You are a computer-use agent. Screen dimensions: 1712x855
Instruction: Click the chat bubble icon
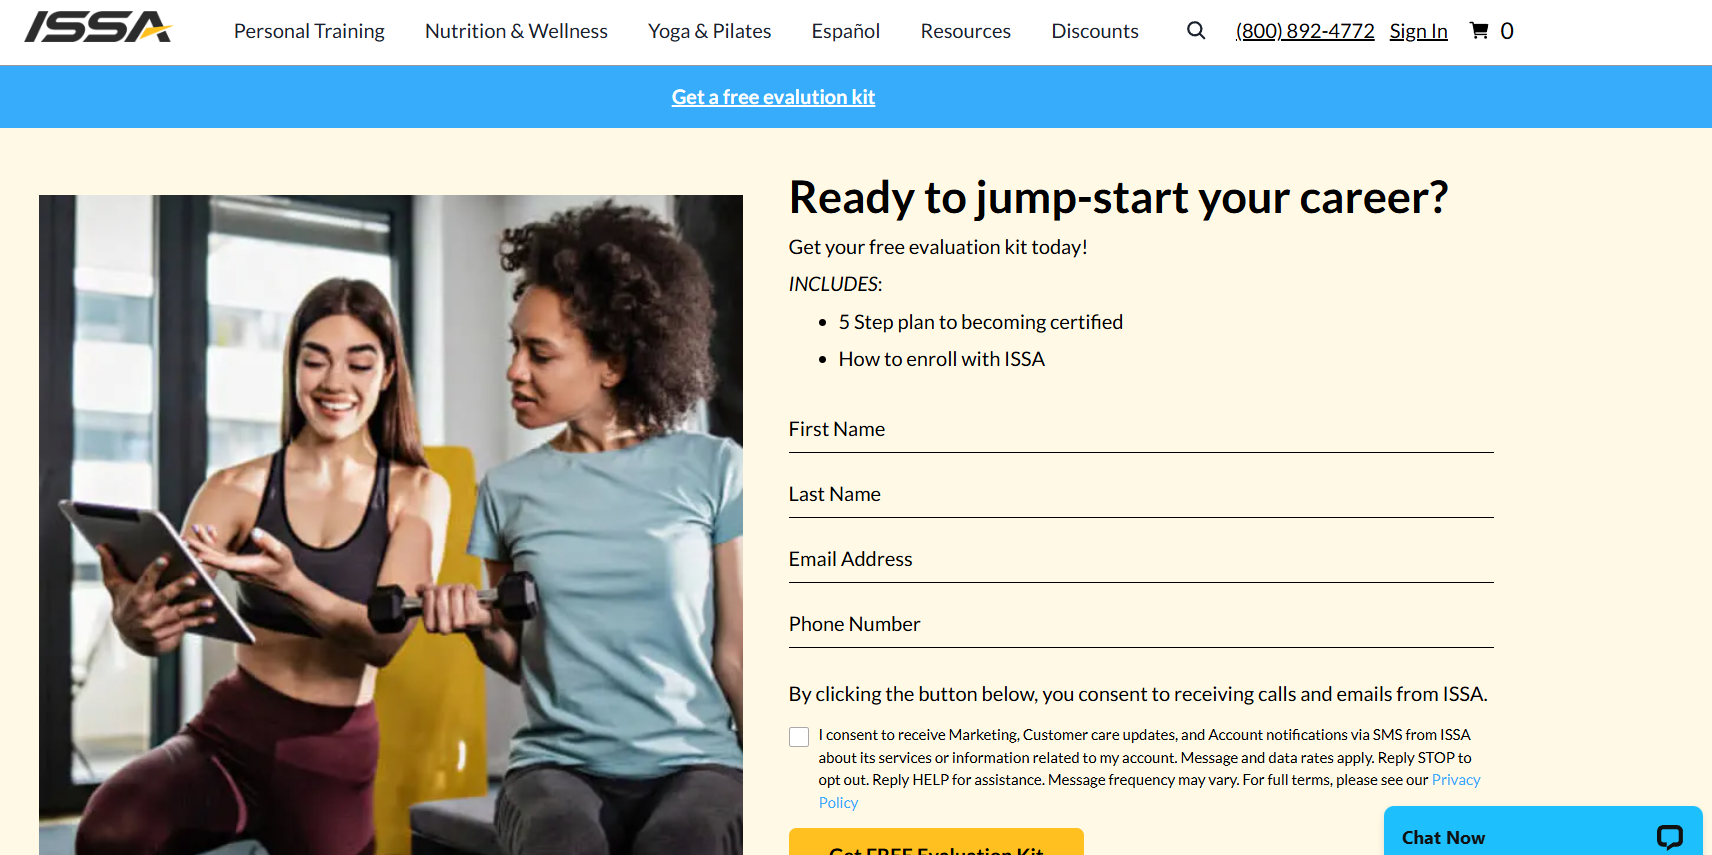(1669, 837)
